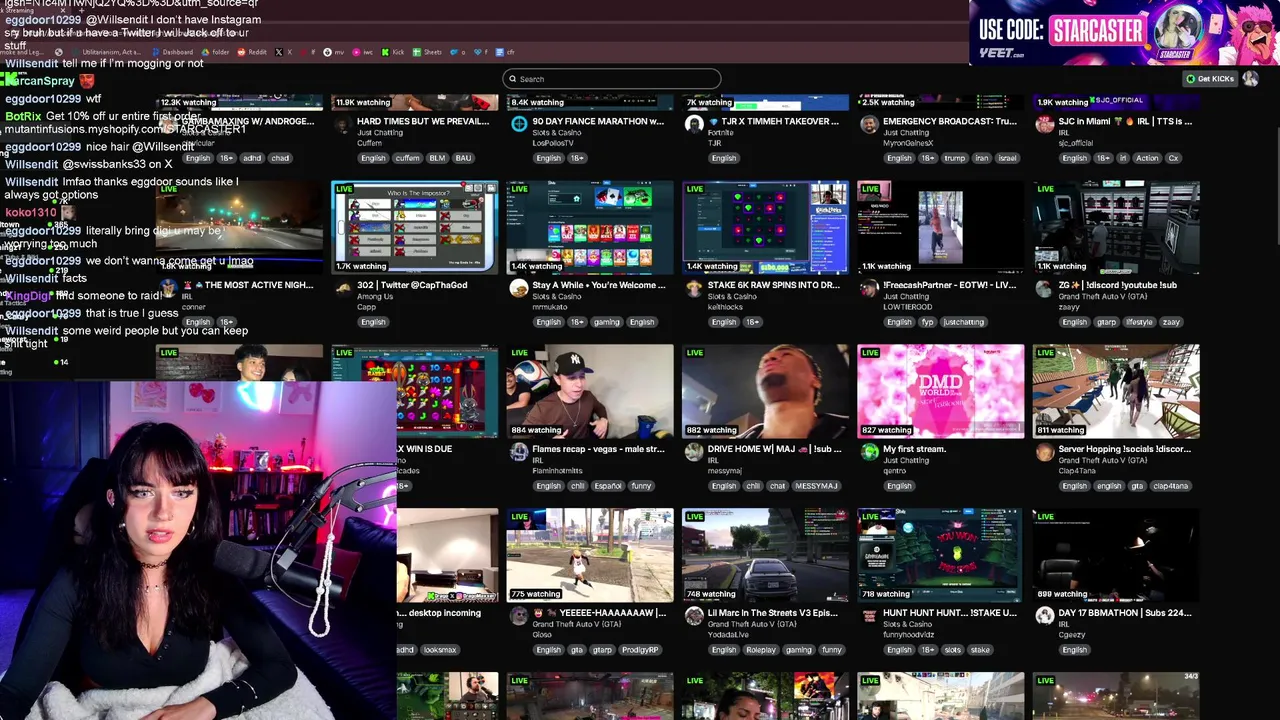Open the Dashboard bookmark
This screenshot has width=1280, height=720.
pyautogui.click(x=172, y=52)
